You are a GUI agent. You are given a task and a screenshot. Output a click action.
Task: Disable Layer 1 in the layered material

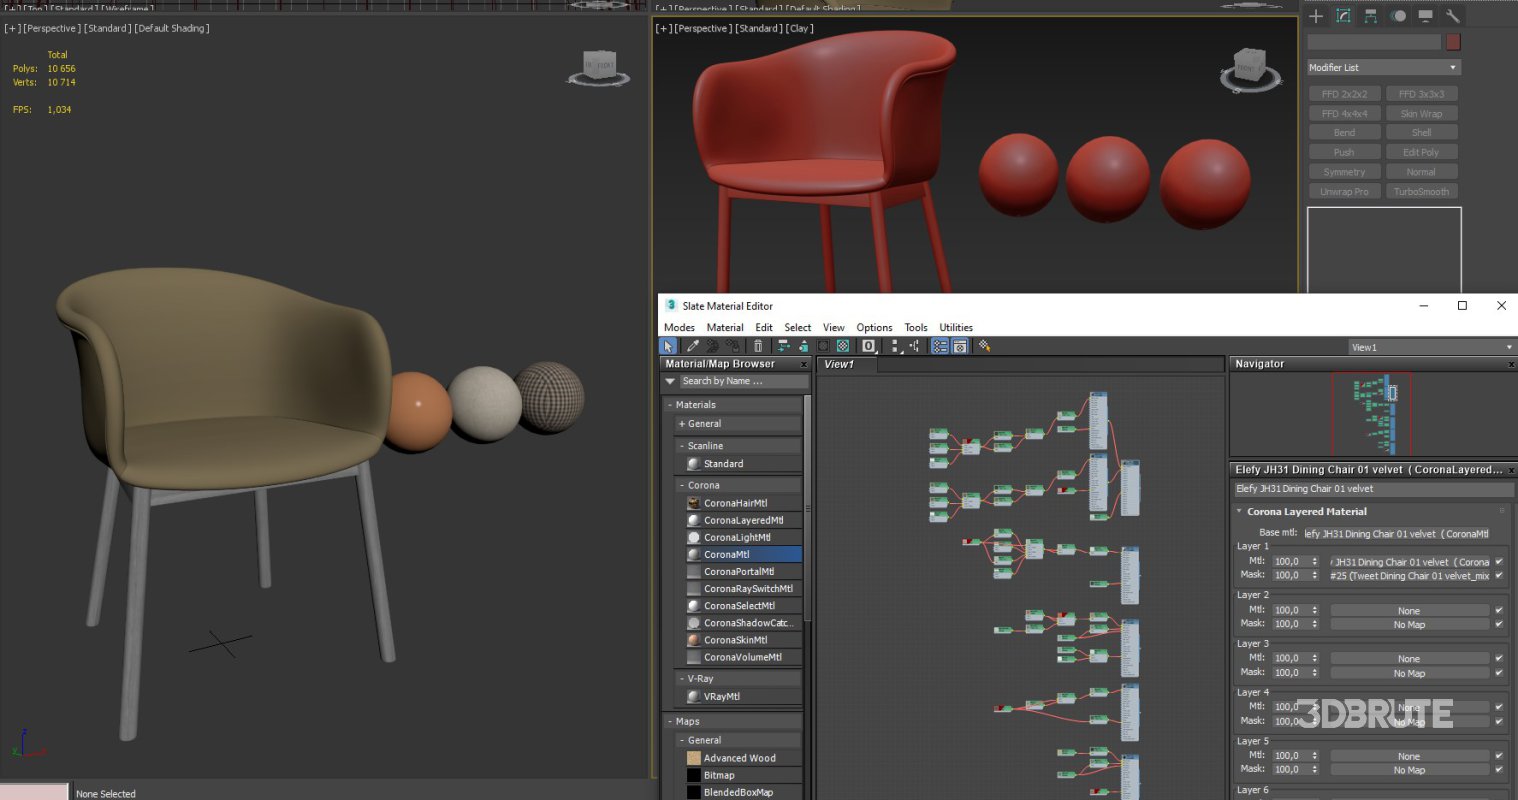pyautogui.click(x=1499, y=561)
